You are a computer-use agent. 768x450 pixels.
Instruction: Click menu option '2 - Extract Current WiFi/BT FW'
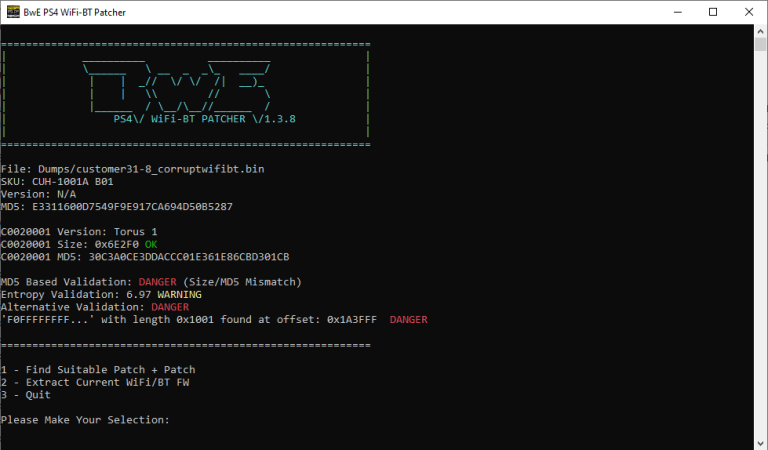click(95, 382)
